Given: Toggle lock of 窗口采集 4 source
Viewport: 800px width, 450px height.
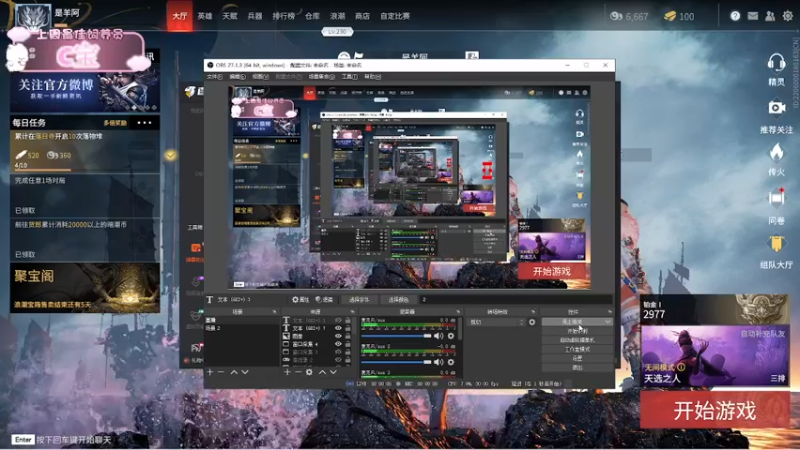Looking at the screenshot, I should point(348,344).
